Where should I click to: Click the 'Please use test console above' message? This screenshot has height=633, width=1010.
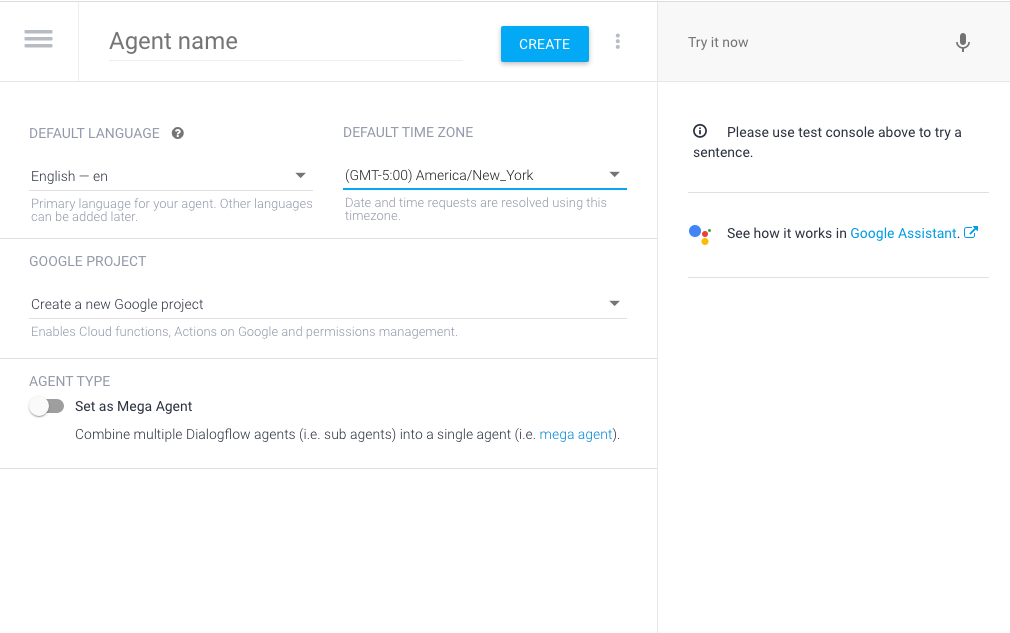[827, 142]
